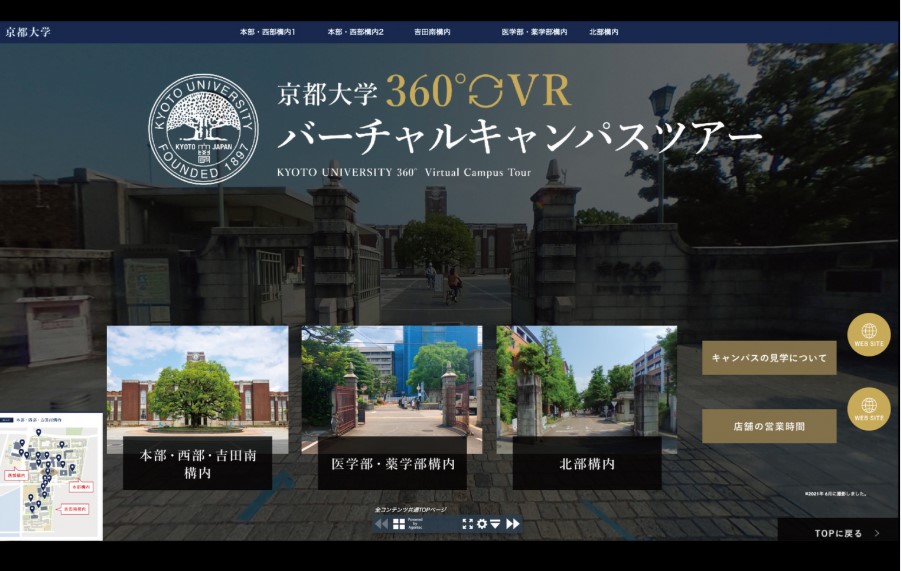Enter fullscreen mode via expand-arrows icon
This screenshot has width=901, height=571.
point(468,524)
